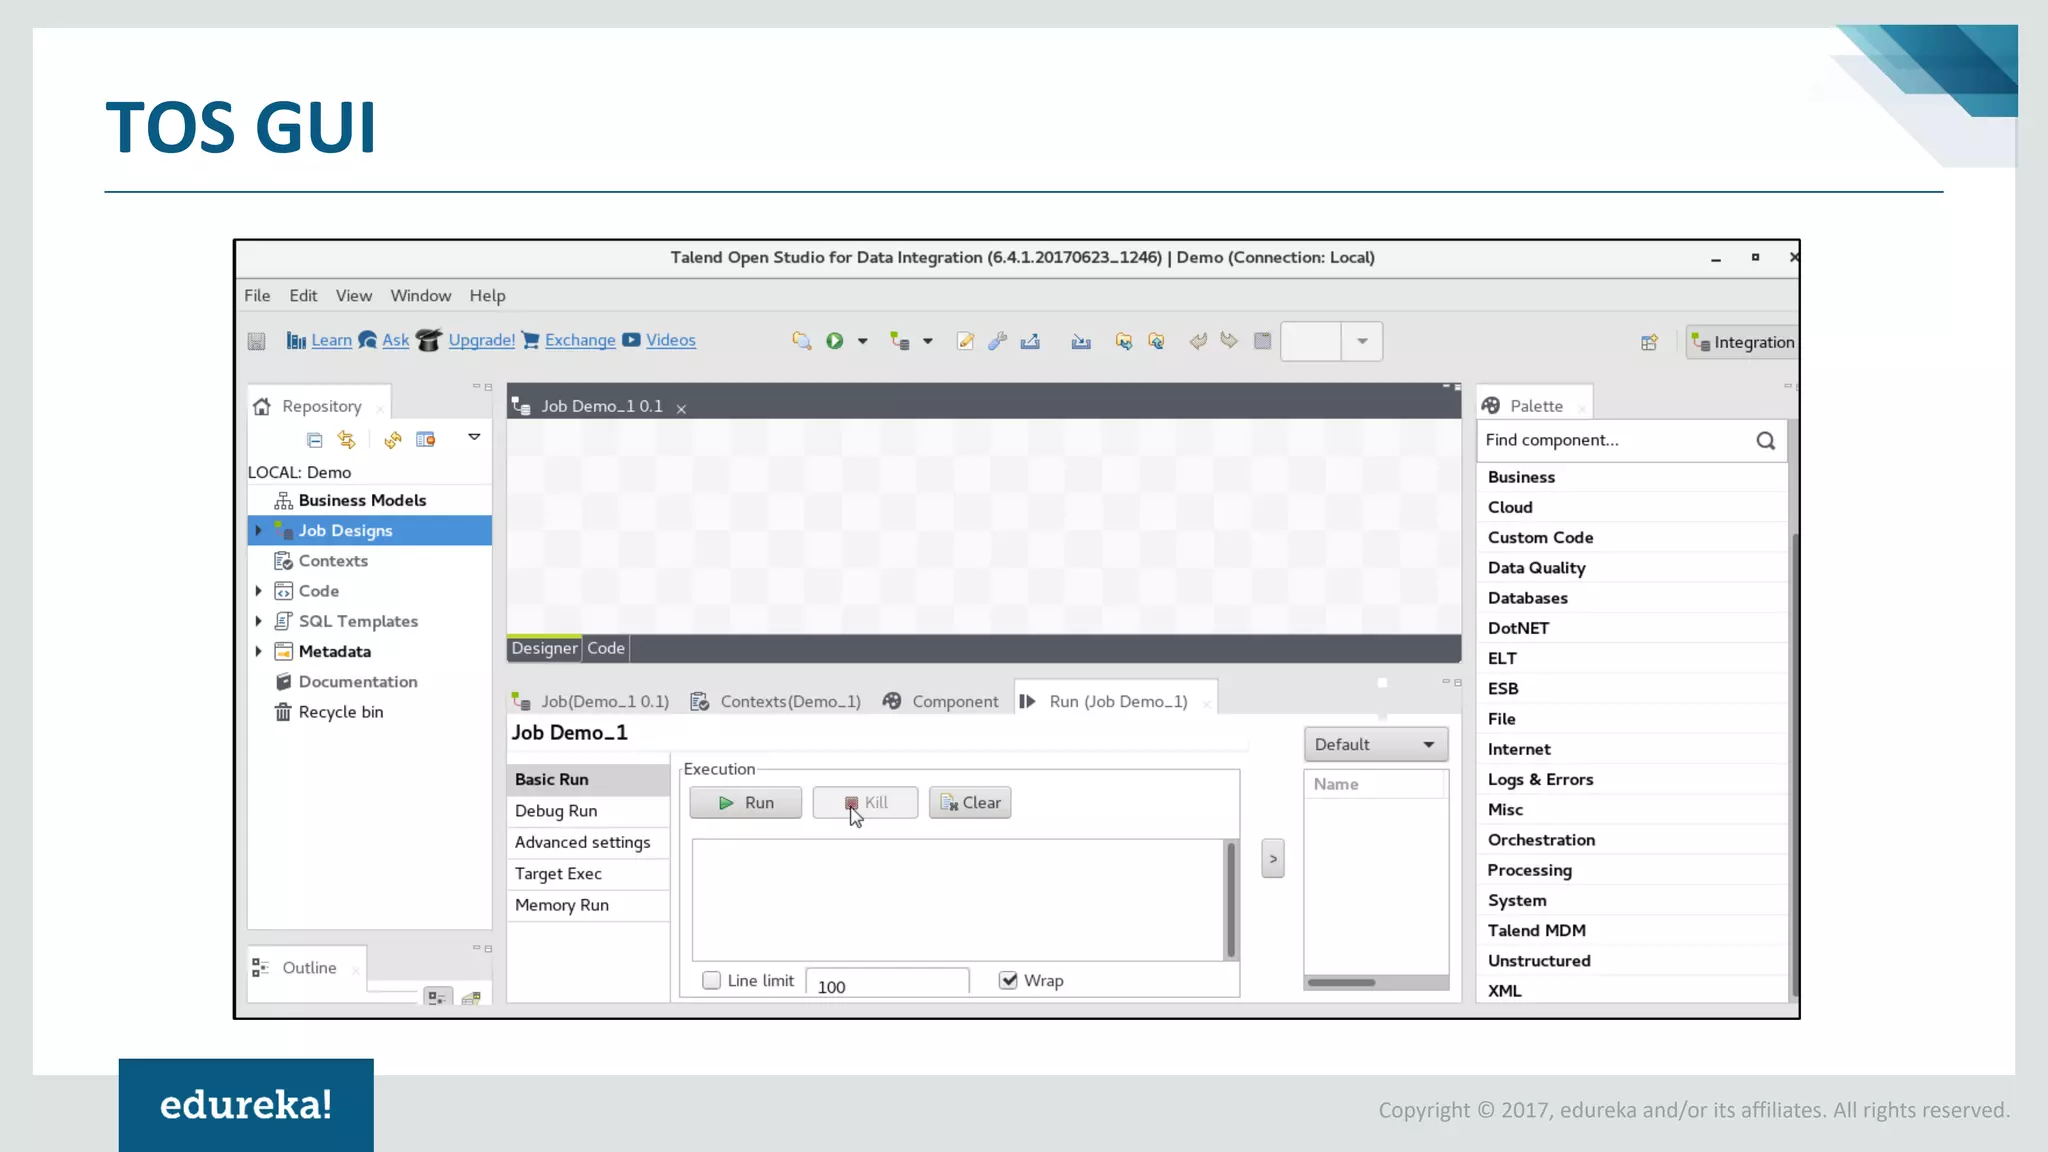Open the Exchange link

point(579,340)
